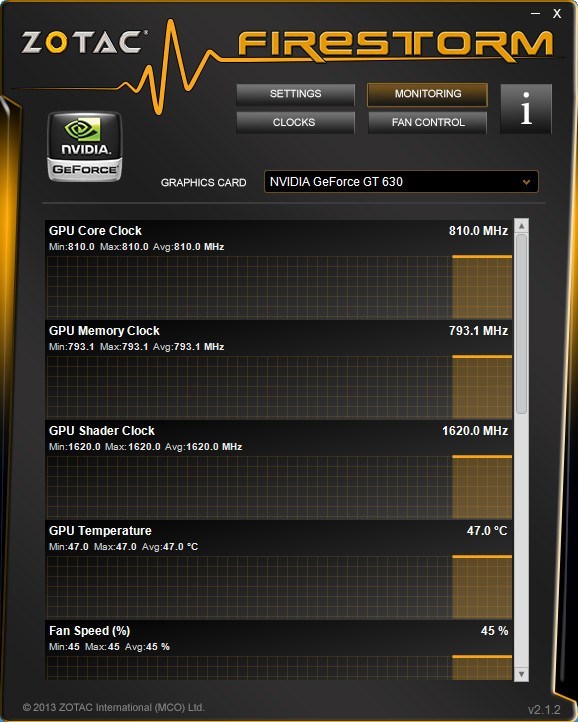Viewport: 578px width, 722px height.
Task: Open the CLOCKS tab
Action: (x=295, y=122)
